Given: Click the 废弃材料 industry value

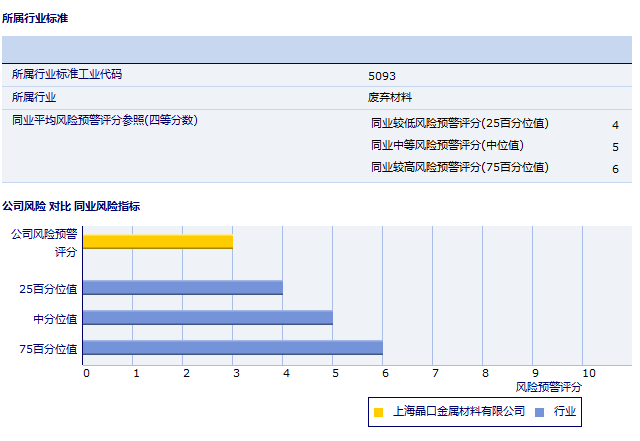Looking at the screenshot, I should [389, 98].
